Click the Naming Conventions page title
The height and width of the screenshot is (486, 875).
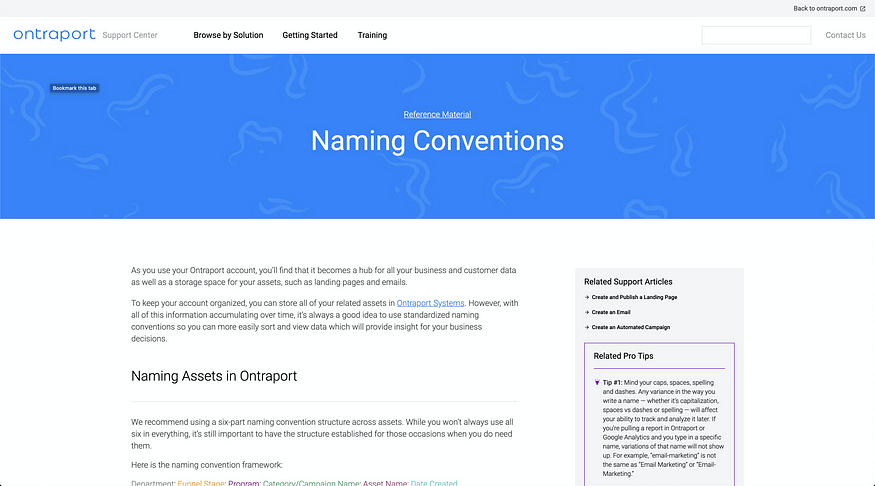pyautogui.click(x=437, y=141)
